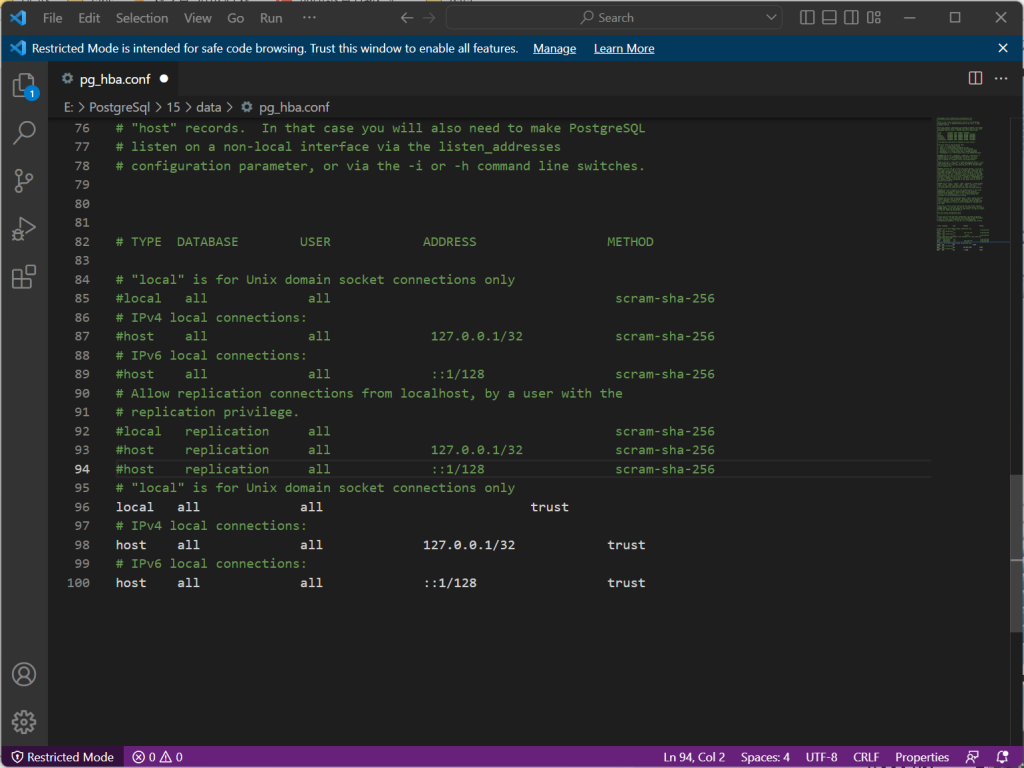Click '#host' at start of line 94
This screenshot has height=768, width=1024.
135,469
